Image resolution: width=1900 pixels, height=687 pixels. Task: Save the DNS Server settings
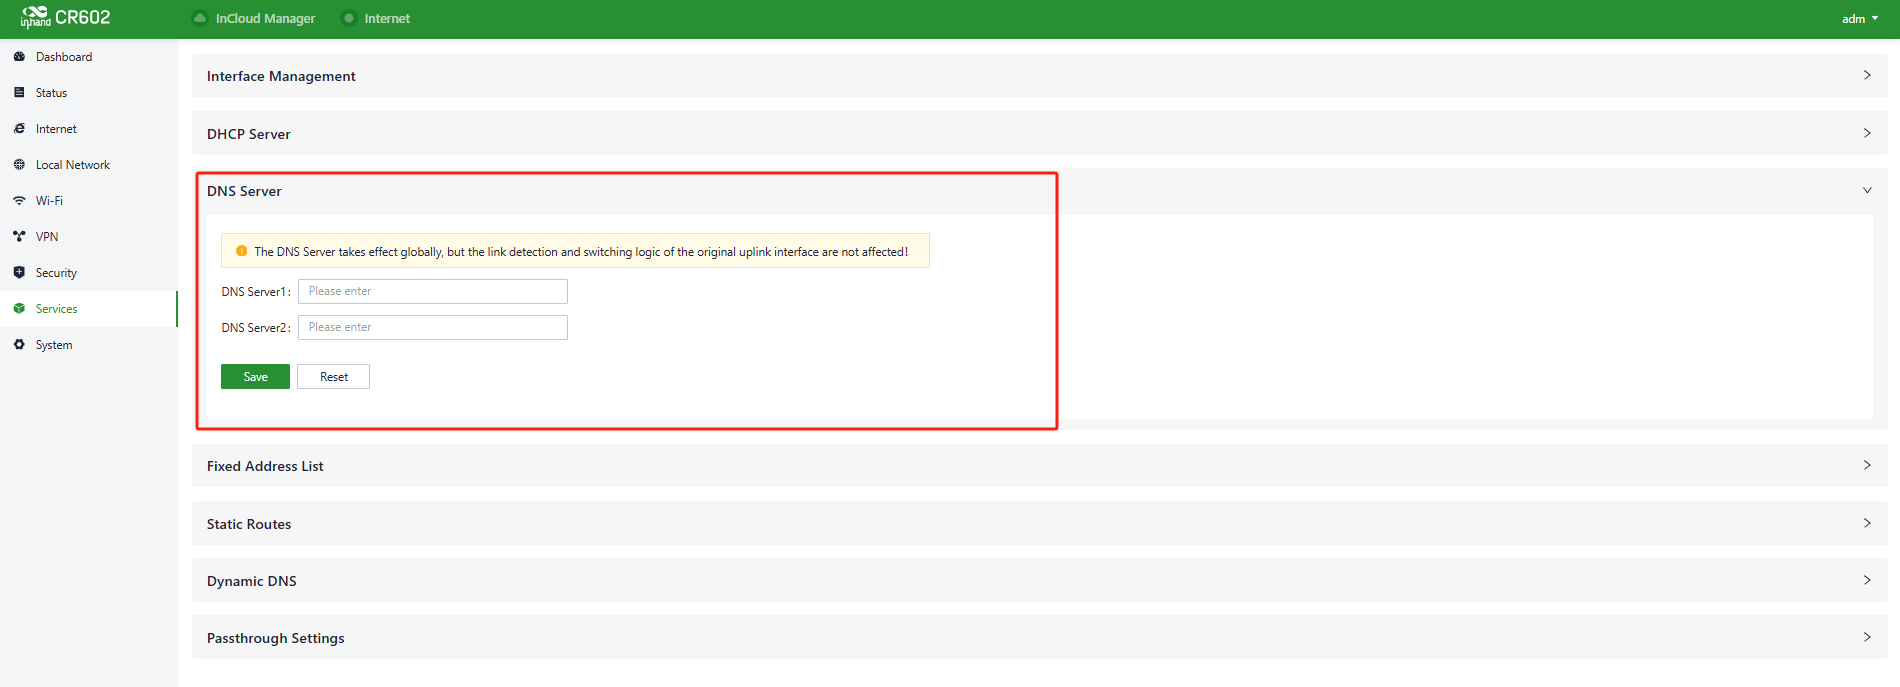(x=255, y=377)
